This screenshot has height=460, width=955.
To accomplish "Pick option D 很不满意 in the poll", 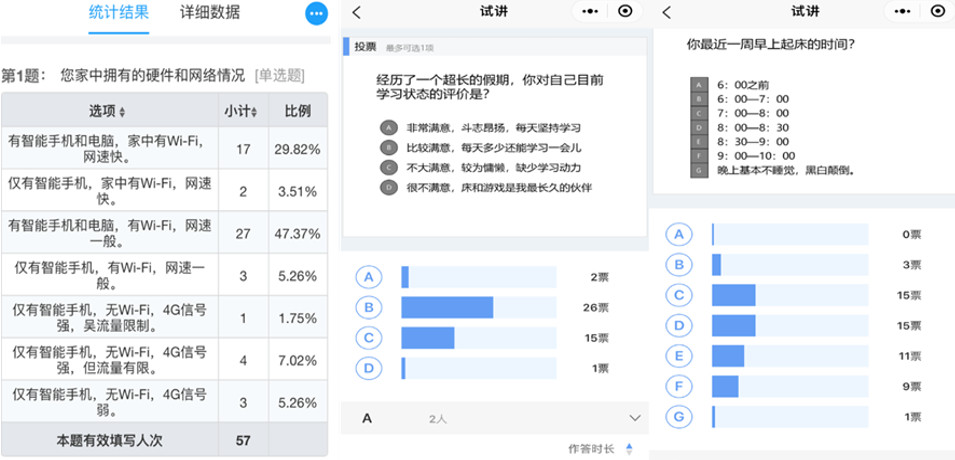I will [386, 186].
